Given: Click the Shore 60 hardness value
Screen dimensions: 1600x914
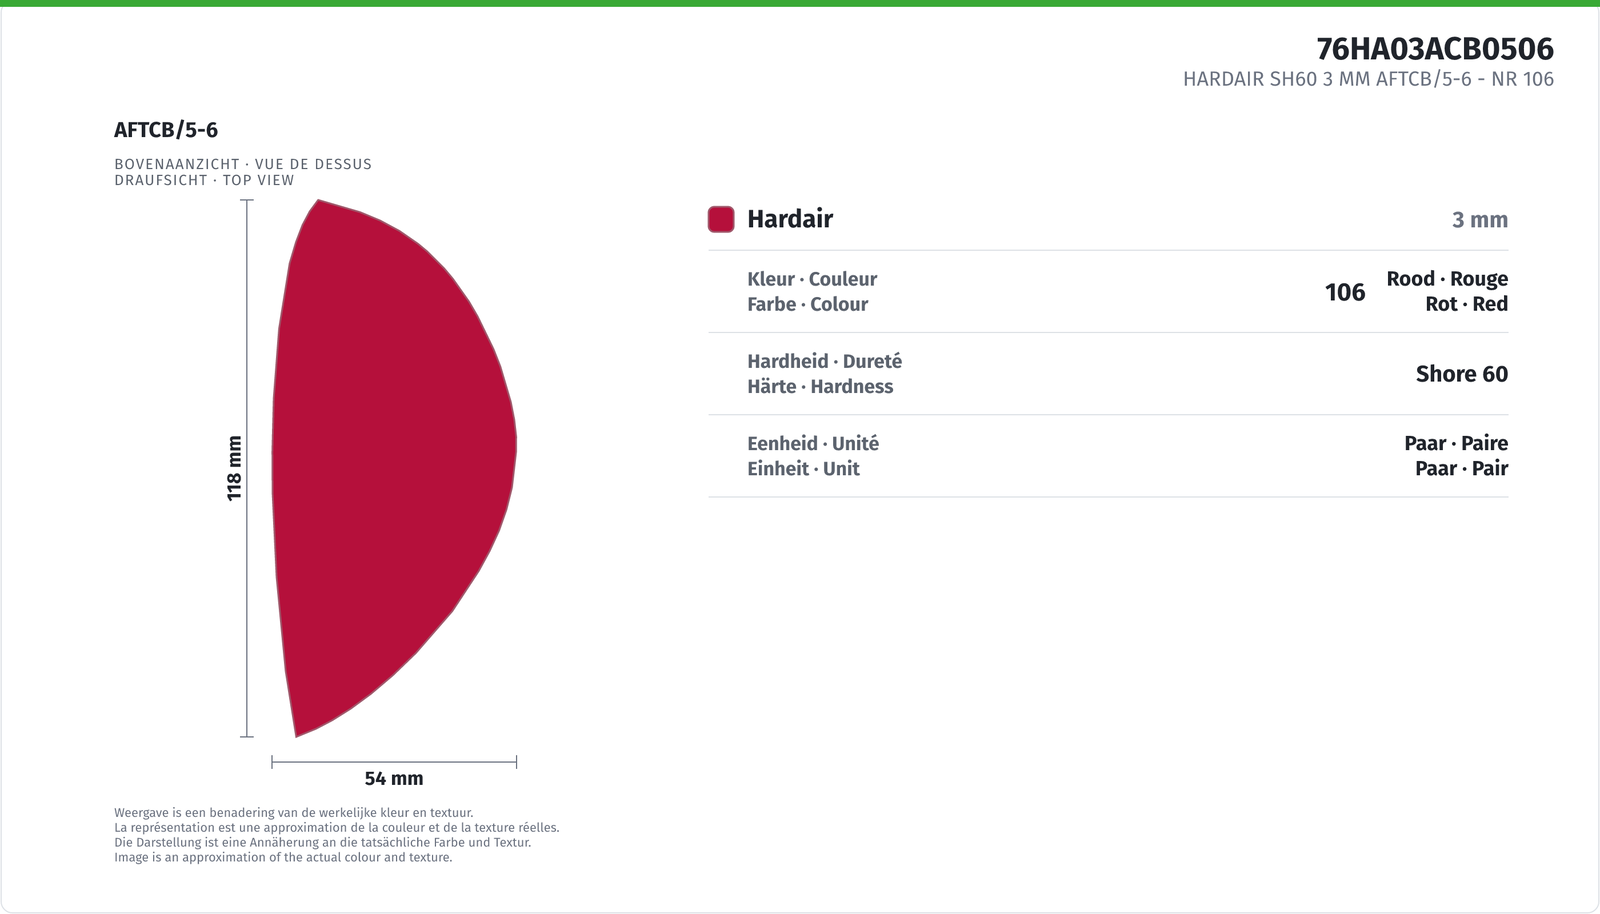Looking at the screenshot, I should (x=1462, y=374).
